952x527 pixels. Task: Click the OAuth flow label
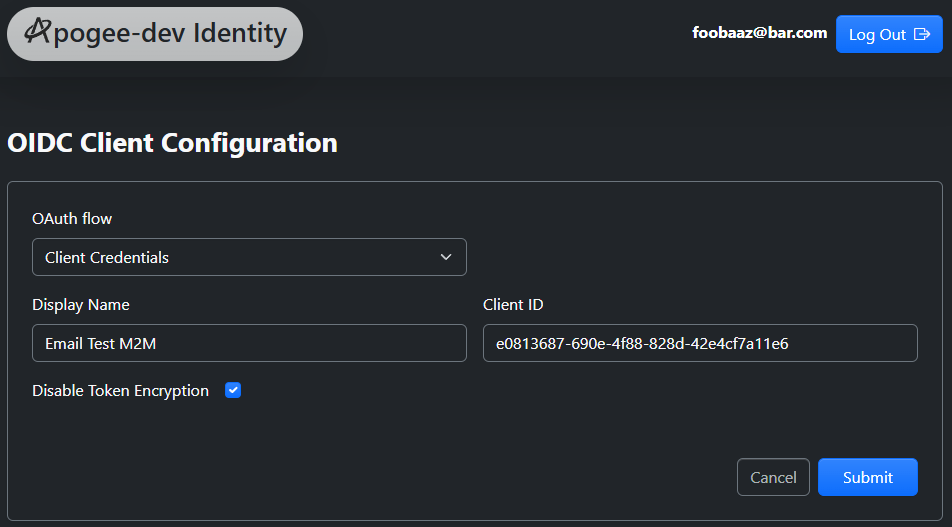pos(72,219)
